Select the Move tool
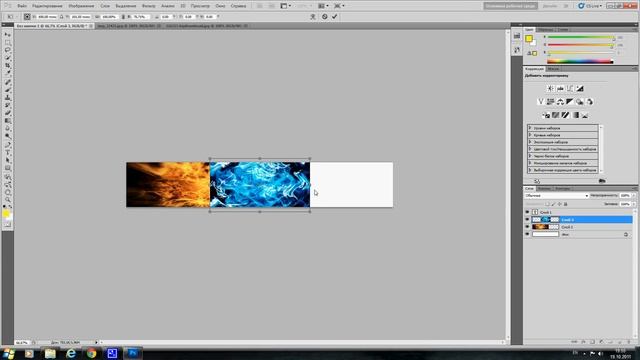 pos(7,34)
